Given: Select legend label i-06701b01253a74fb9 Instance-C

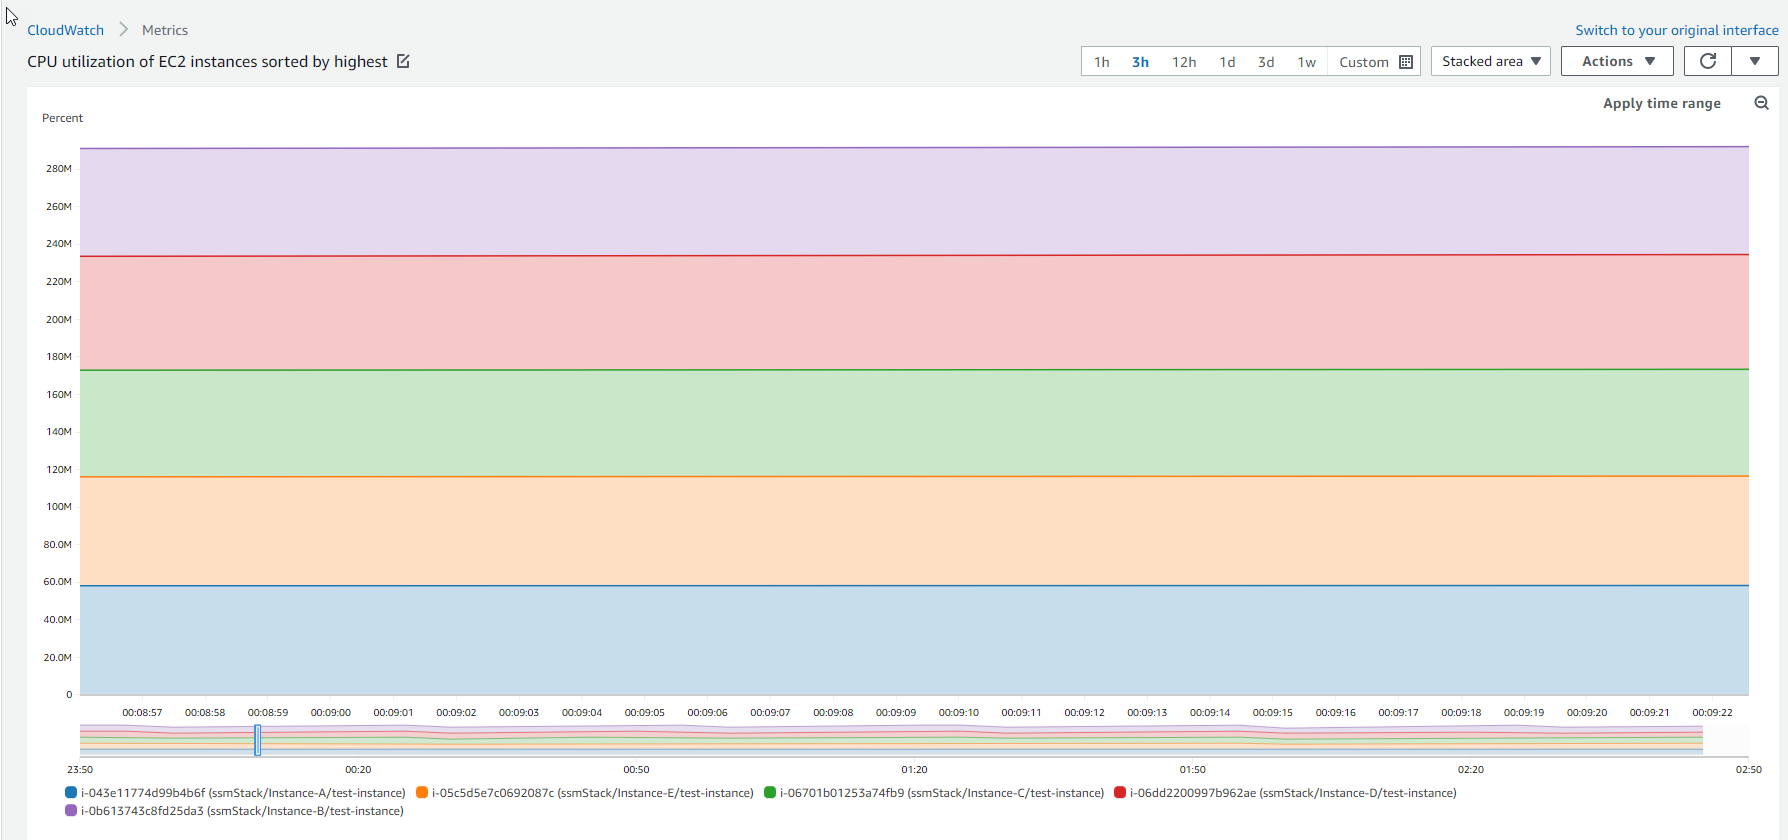Looking at the screenshot, I should click(x=942, y=793).
